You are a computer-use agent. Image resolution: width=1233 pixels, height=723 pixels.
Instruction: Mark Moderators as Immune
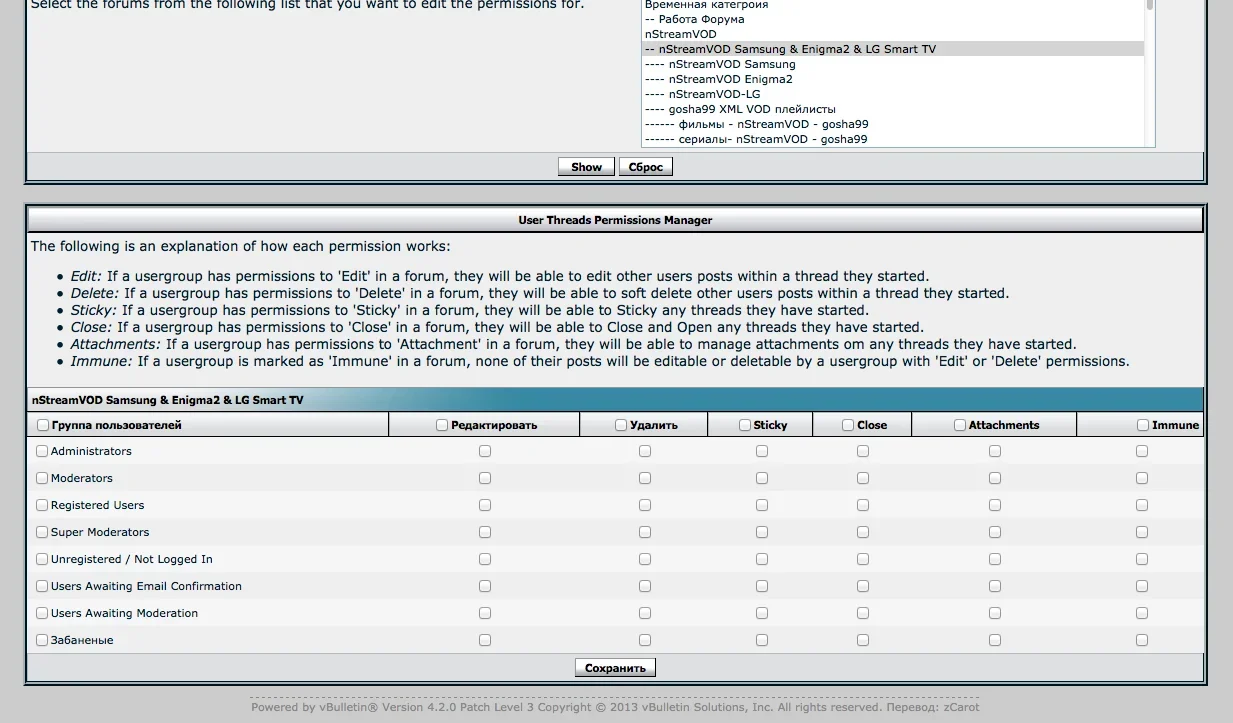click(1142, 478)
